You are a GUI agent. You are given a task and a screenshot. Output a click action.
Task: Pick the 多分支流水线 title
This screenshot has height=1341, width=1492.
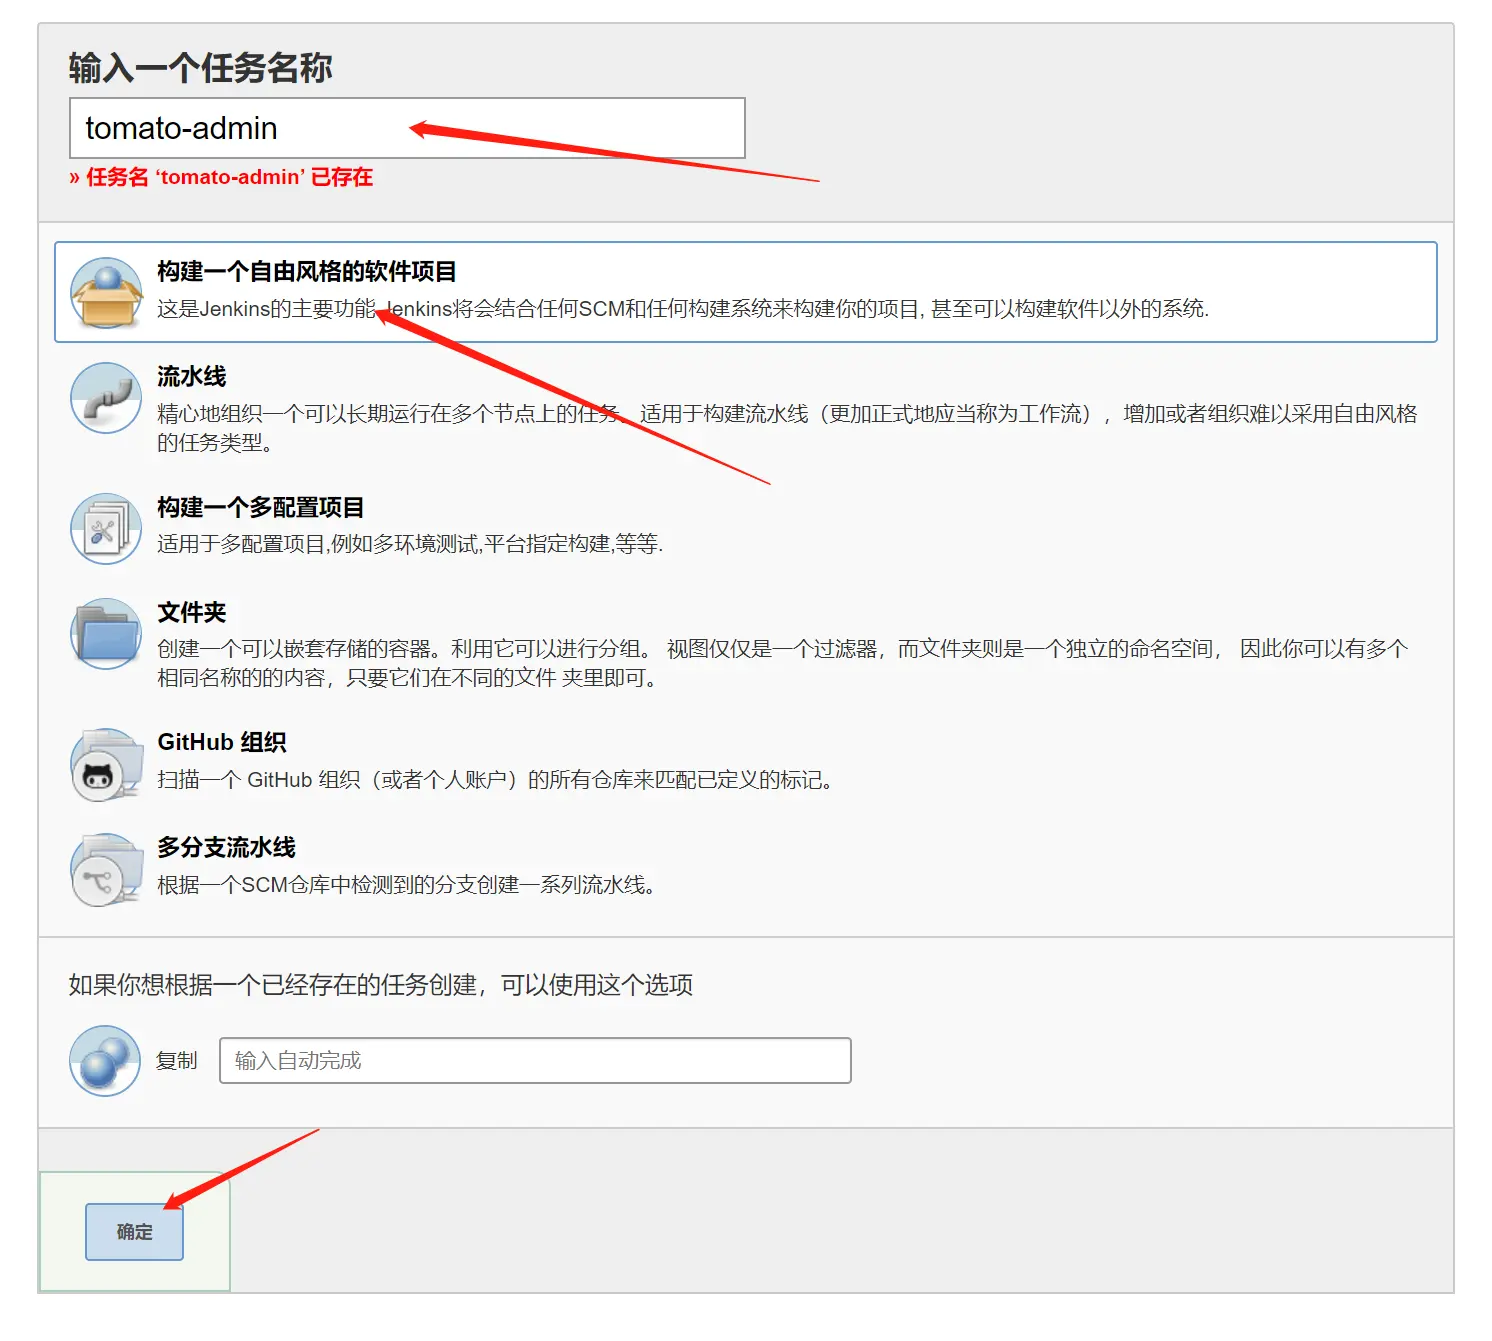tap(227, 848)
